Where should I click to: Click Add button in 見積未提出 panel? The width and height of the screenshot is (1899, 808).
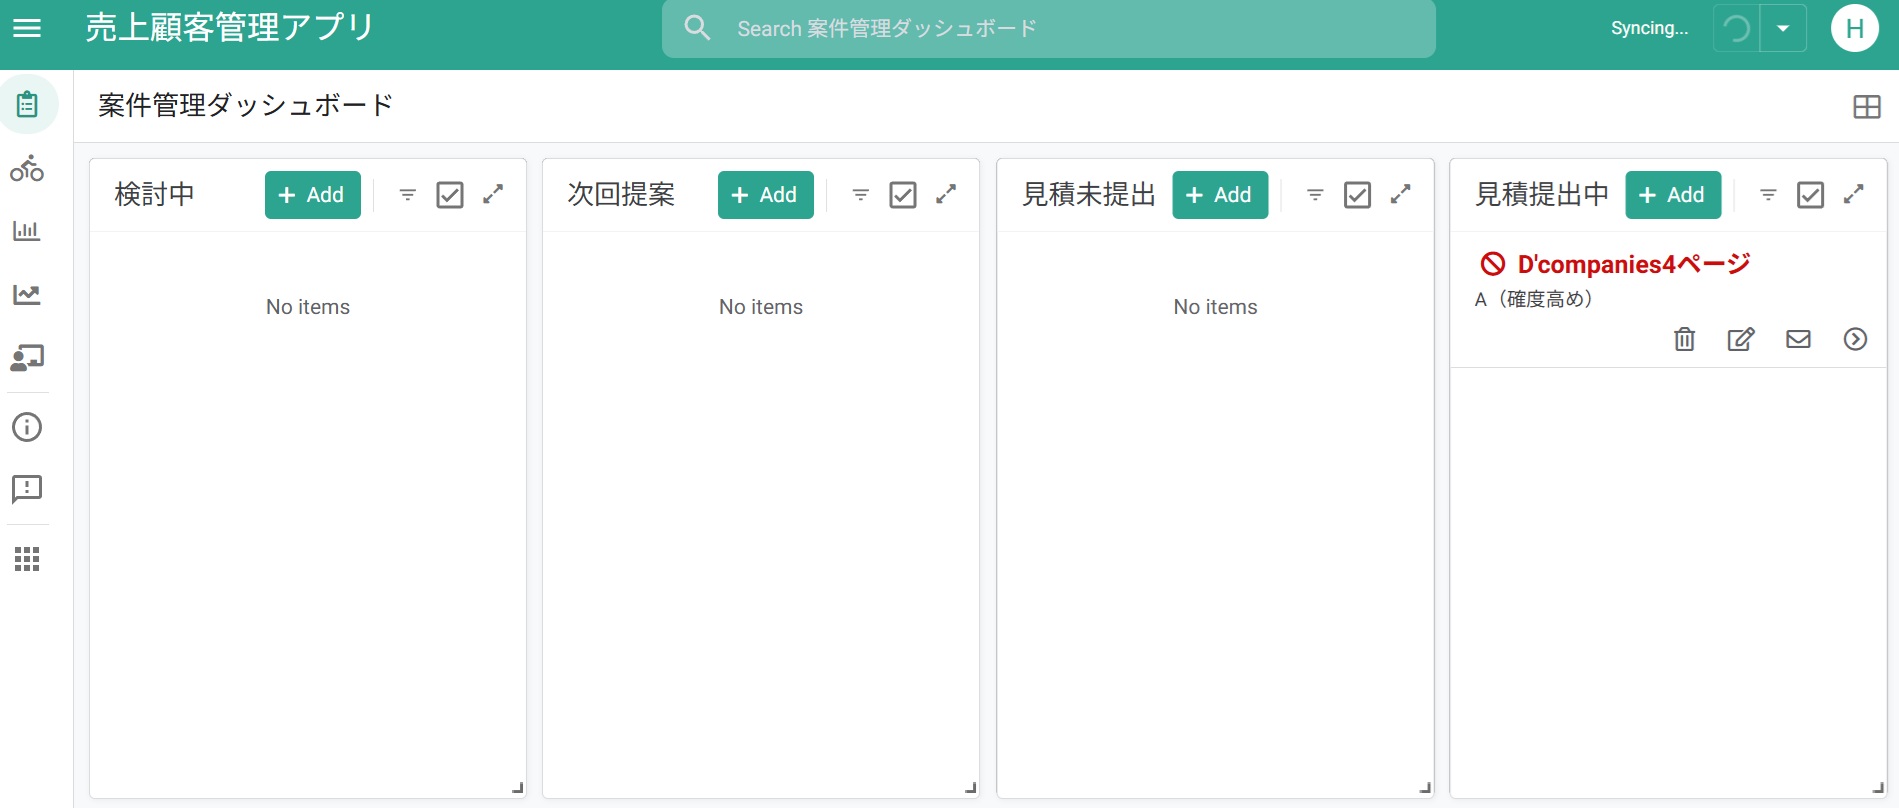point(1219,195)
